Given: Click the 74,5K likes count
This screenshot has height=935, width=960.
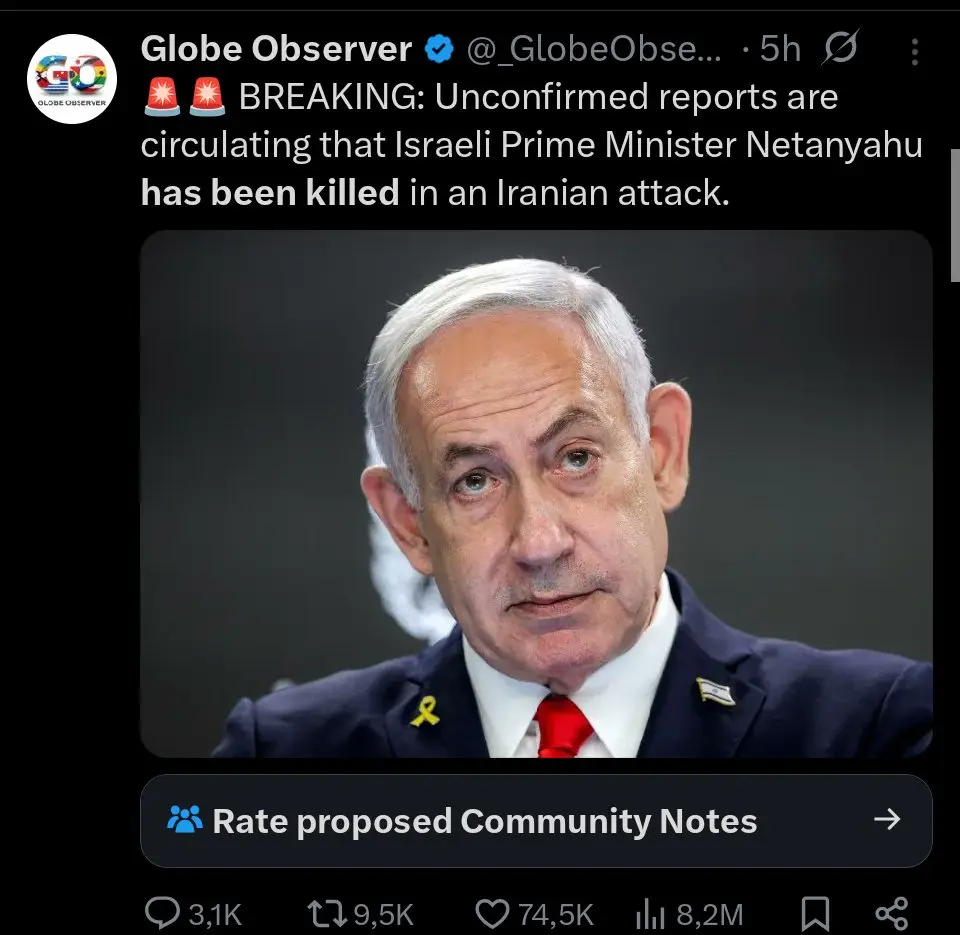Looking at the screenshot, I should [556, 915].
